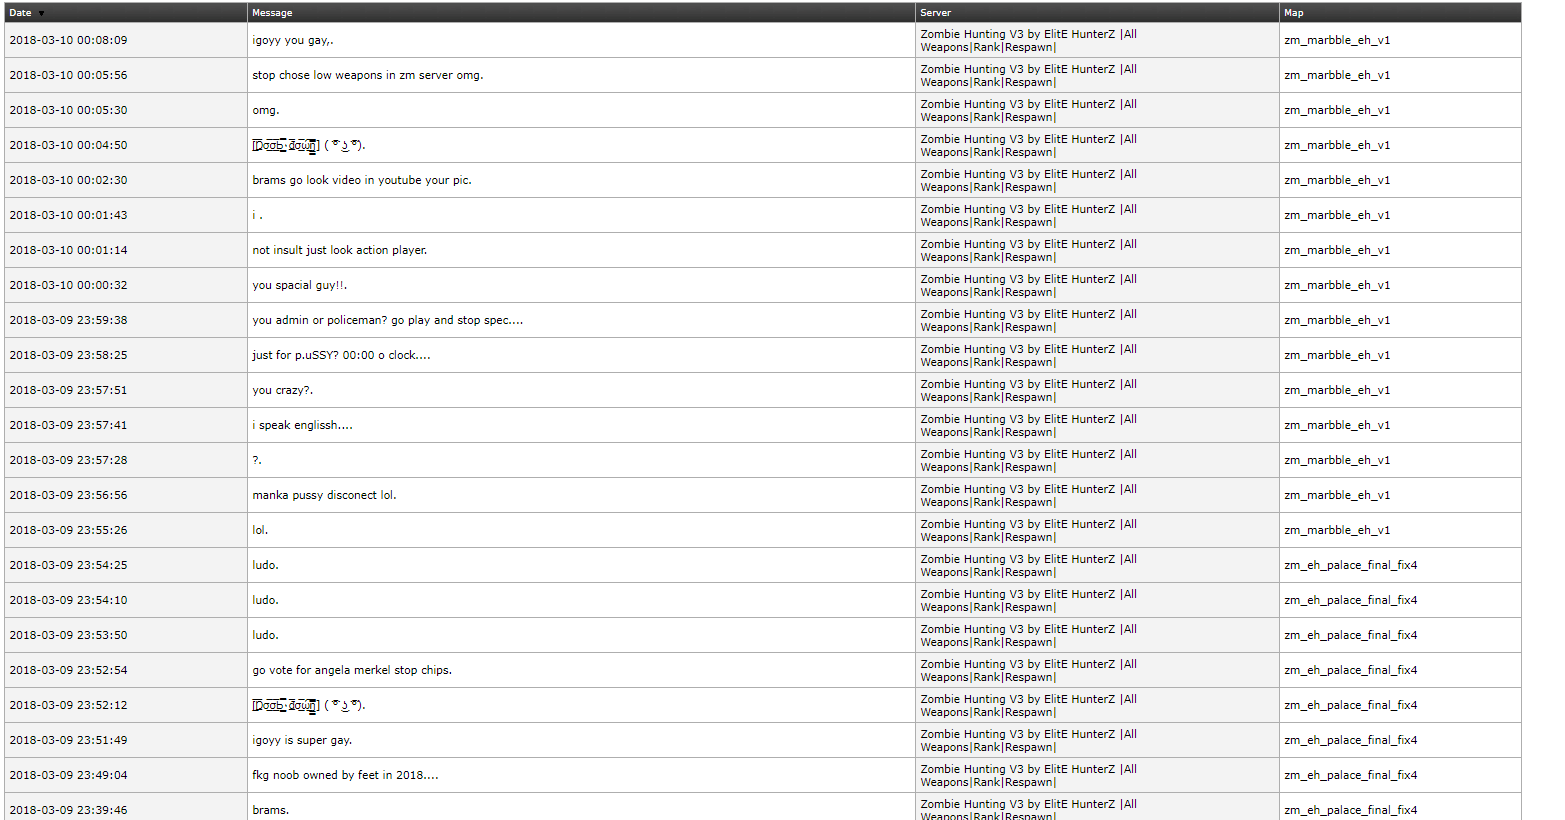Screen dimensions: 1565x820
Task: Click the sort arrow beside Date header
Action: click(41, 14)
